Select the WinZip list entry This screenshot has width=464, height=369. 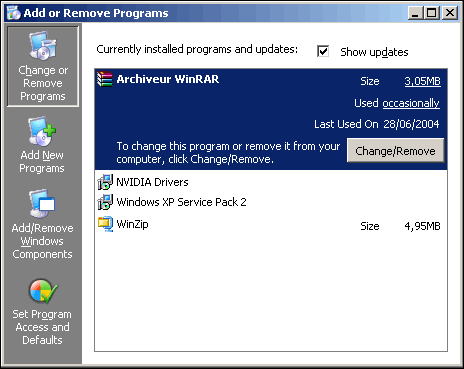[x=271, y=225]
